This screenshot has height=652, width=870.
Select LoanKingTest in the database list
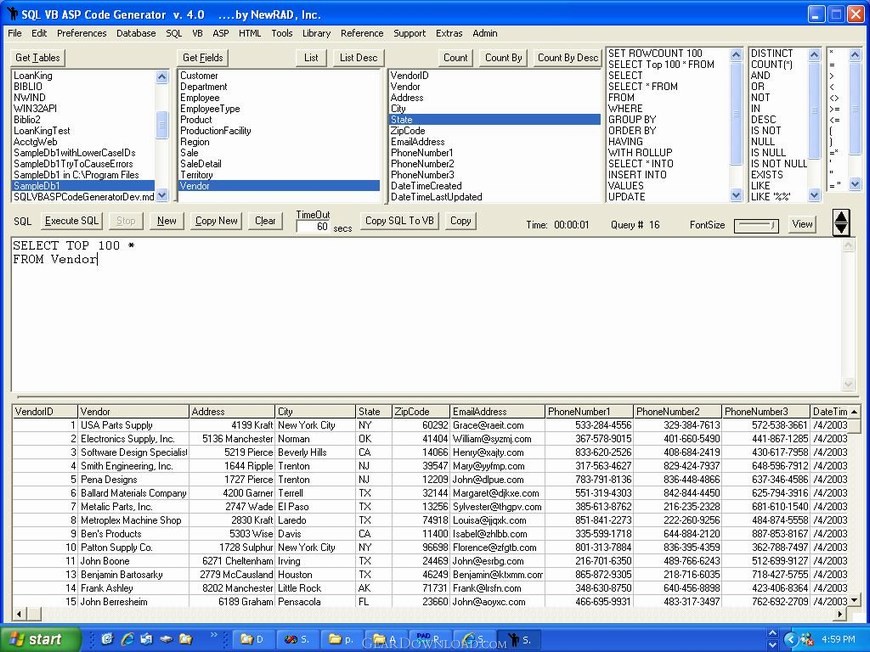[x=42, y=131]
